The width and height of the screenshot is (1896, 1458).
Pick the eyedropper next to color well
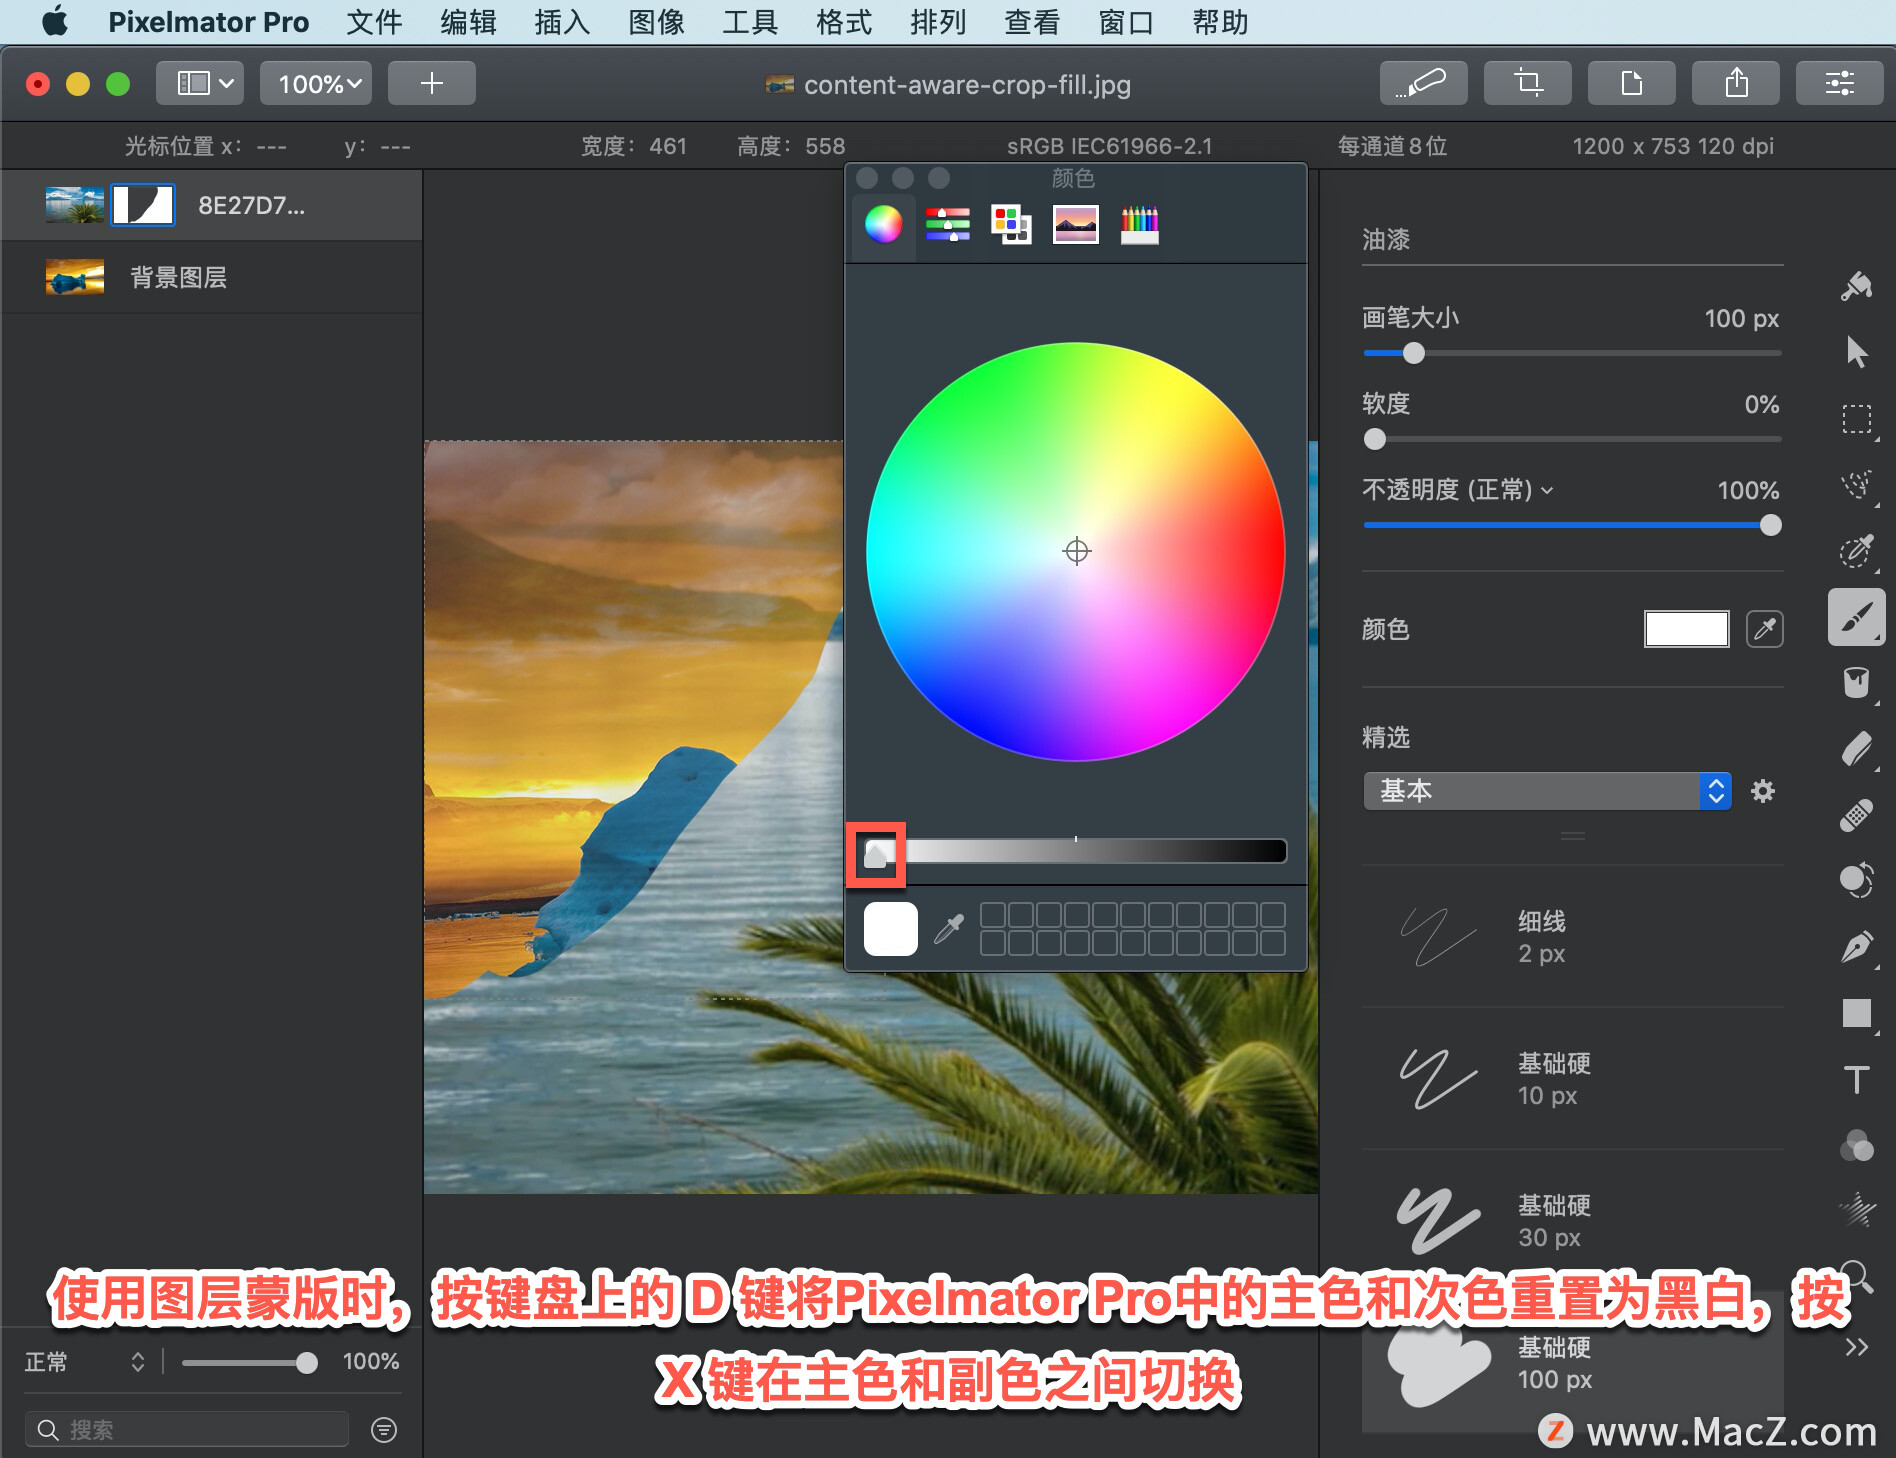coord(1764,629)
